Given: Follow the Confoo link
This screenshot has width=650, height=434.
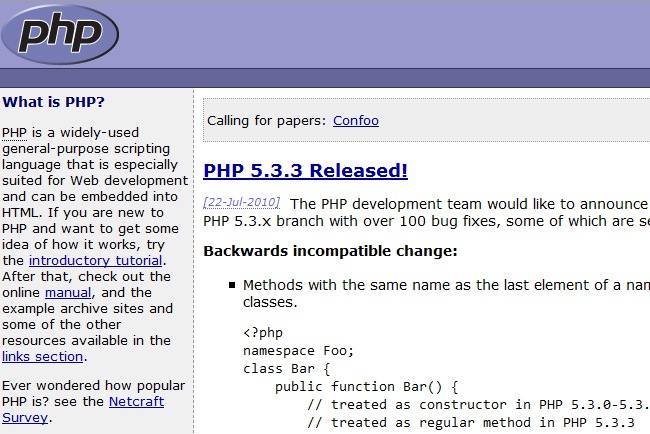Looking at the screenshot, I should (x=356, y=121).
